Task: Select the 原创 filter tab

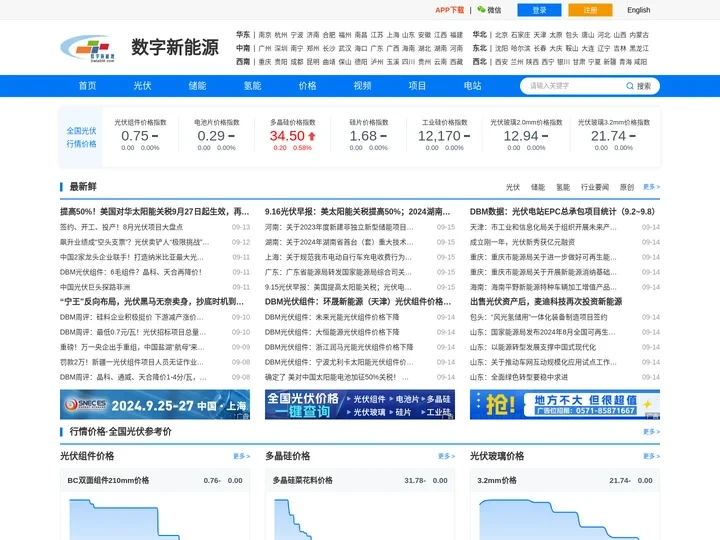Action: pyautogui.click(x=627, y=187)
